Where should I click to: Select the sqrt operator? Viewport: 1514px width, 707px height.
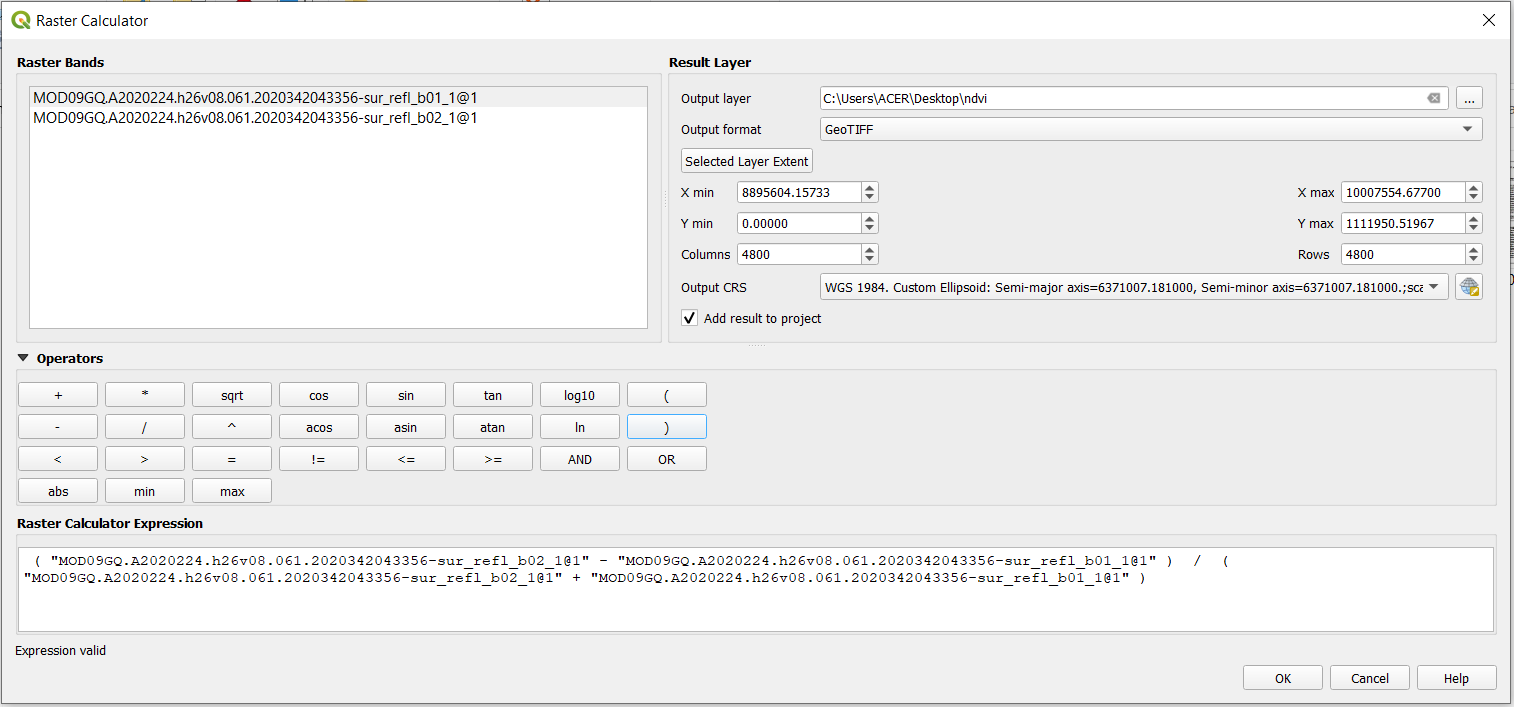pyautogui.click(x=231, y=394)
